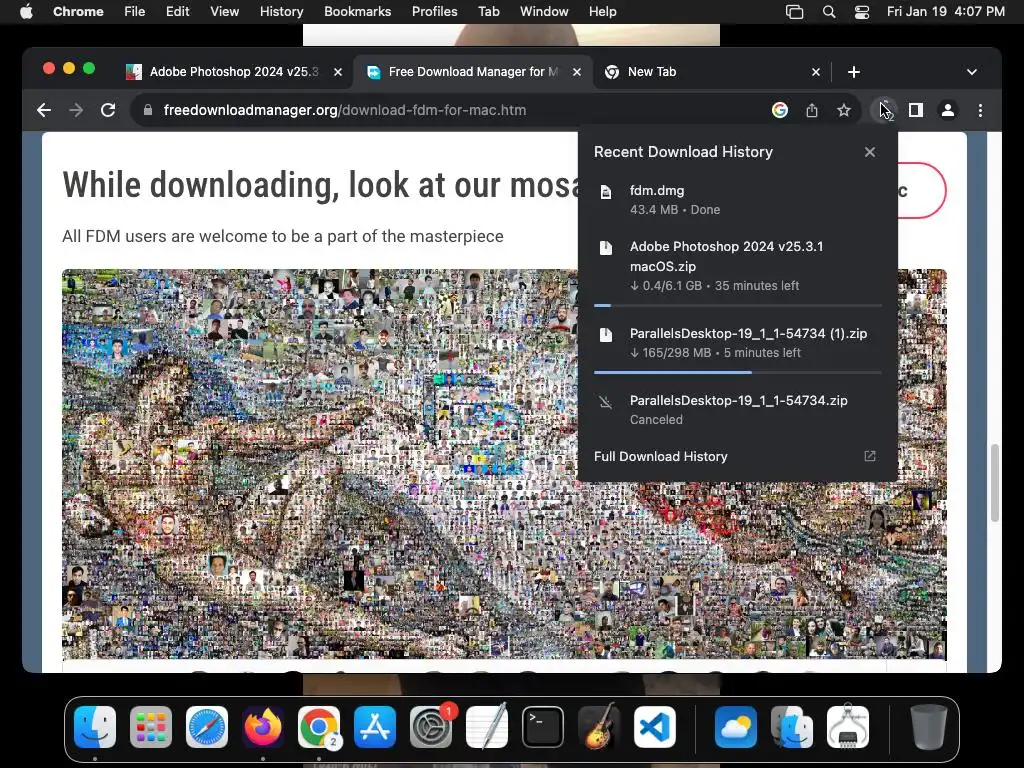This screenshot has width=1024, height=768.
Task: Open the Chrome app menu
Action: (78, 12)
